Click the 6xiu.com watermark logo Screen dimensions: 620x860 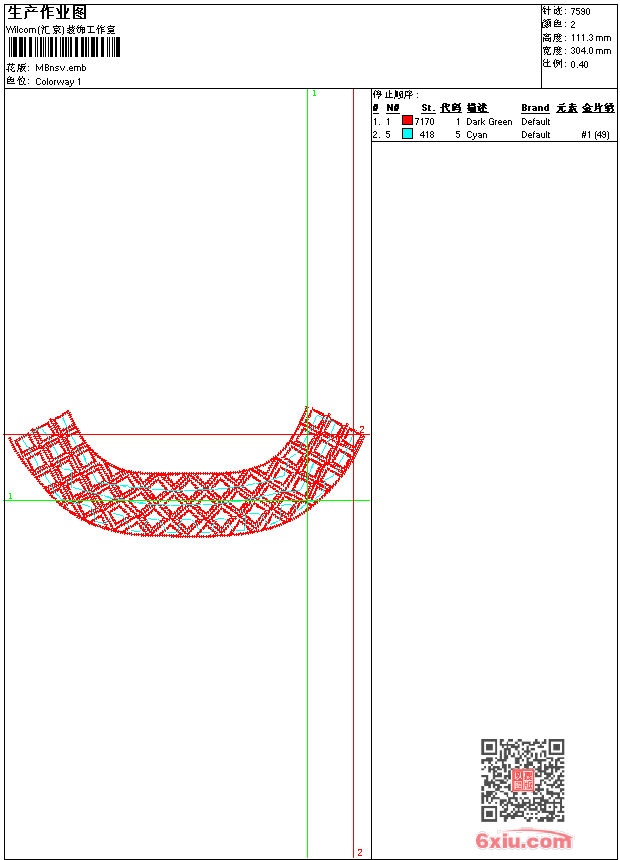(x=523, y=841)
